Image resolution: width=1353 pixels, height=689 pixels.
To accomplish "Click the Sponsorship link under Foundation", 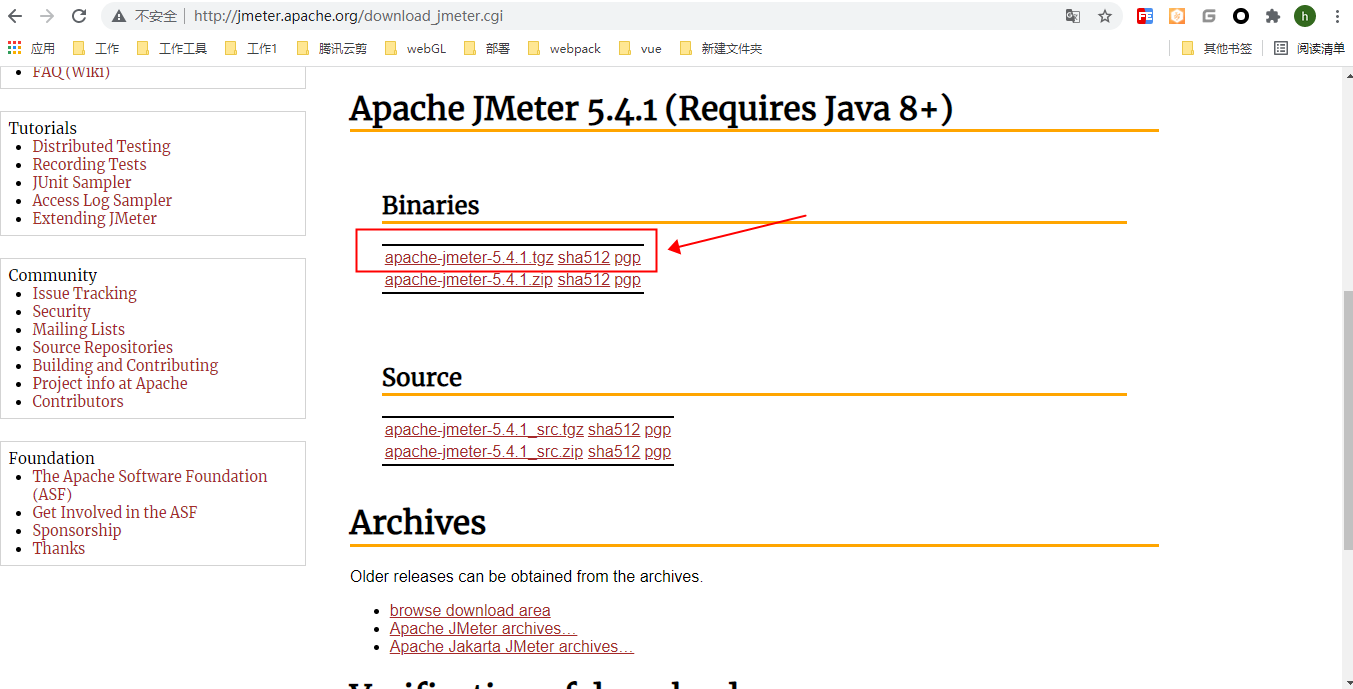I will tap(76, 530).
